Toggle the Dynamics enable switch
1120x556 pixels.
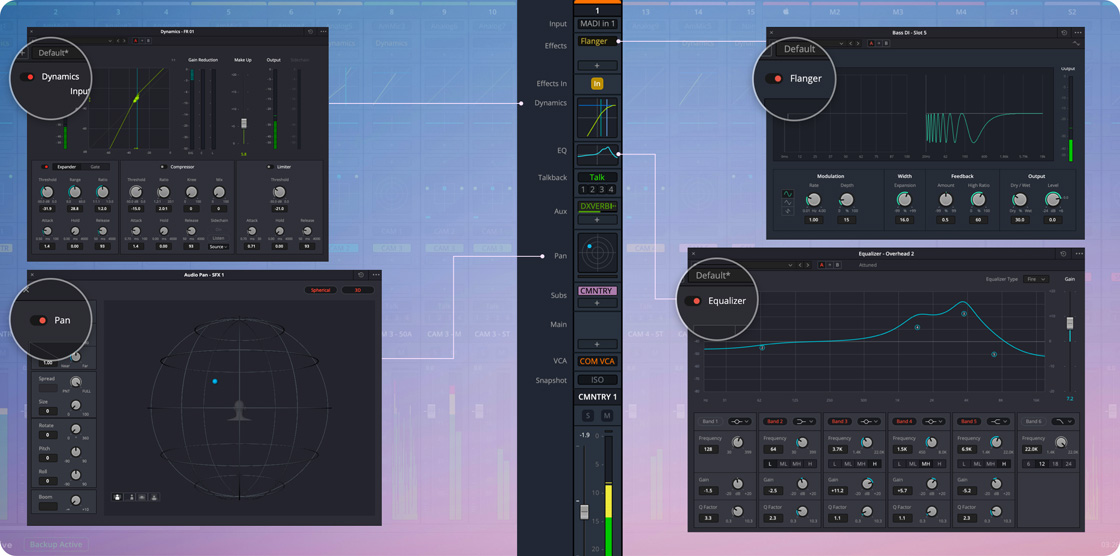(29, 77)
